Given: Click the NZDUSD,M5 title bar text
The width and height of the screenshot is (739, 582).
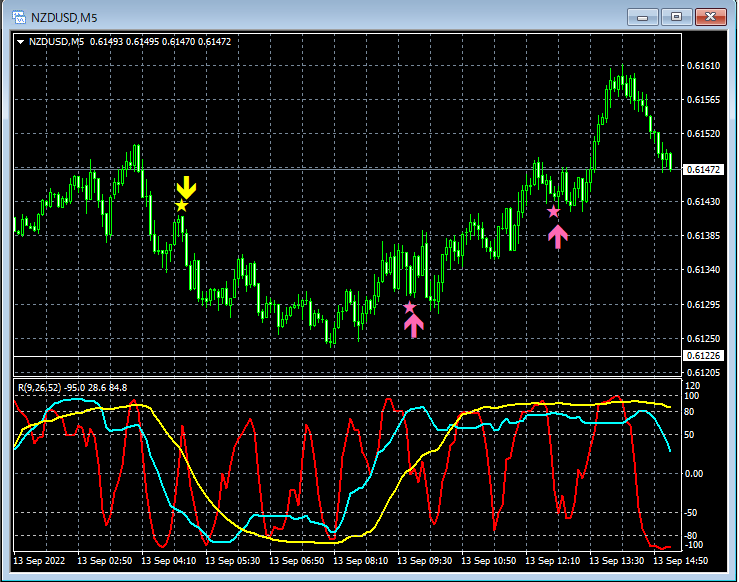Looking at the screenshot, I should pyautogui.click(x=64, y=18).
